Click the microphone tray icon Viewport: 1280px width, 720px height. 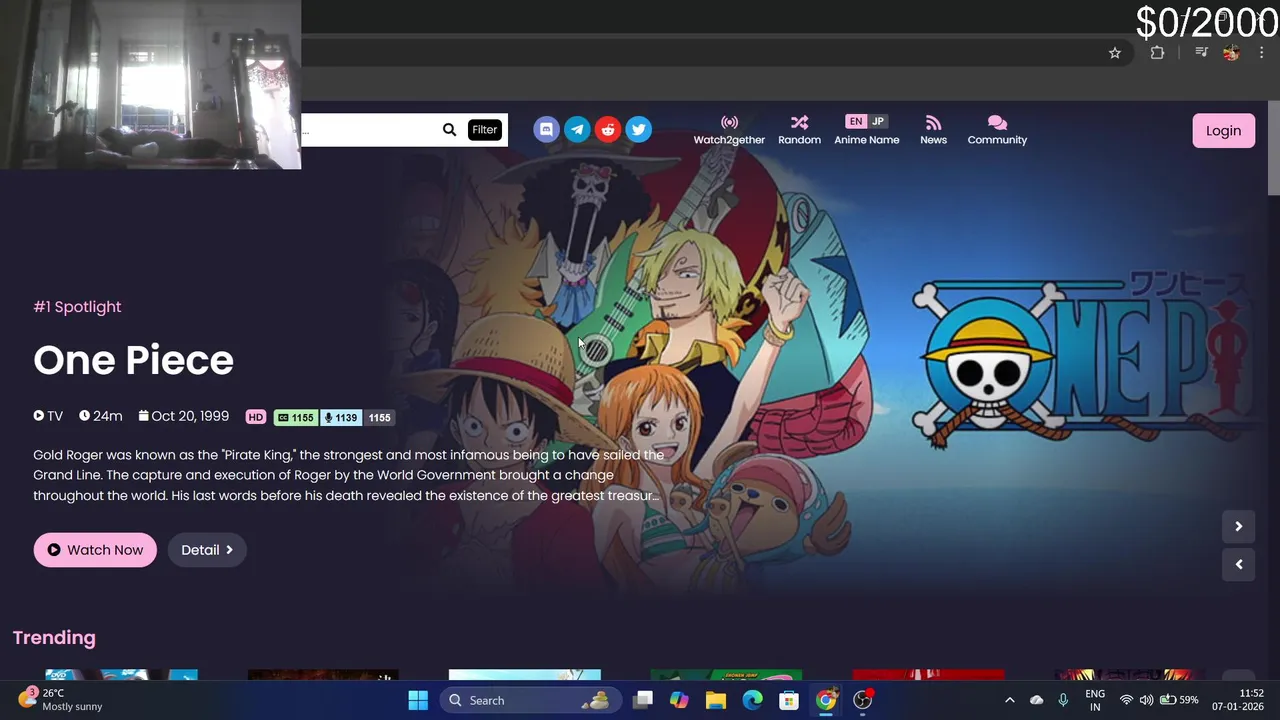pos(1063,700)
